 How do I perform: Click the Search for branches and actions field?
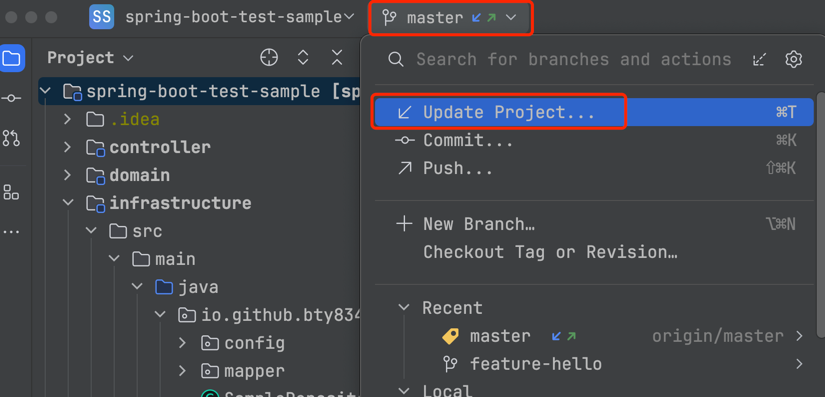tap(574, 59)
